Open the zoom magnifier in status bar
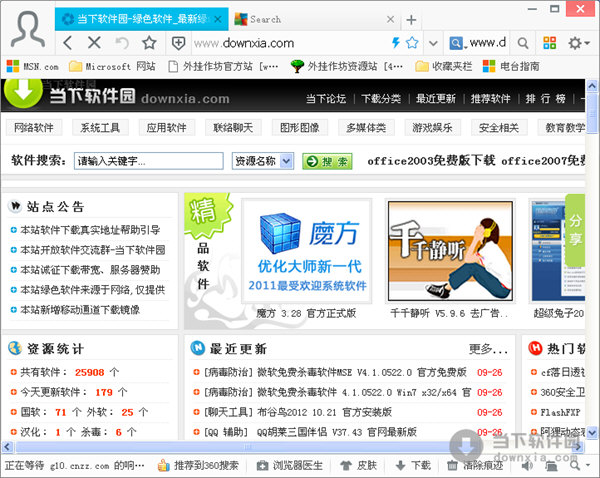This screenshot has height=478, width=600. pos(575,465)
